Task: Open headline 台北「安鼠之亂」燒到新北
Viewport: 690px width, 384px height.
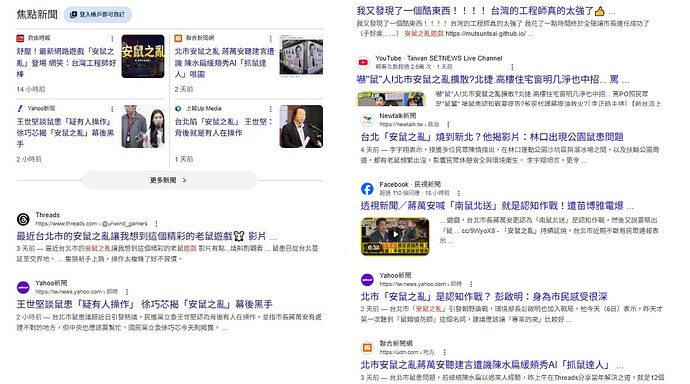Action: (x=492, y=137)
